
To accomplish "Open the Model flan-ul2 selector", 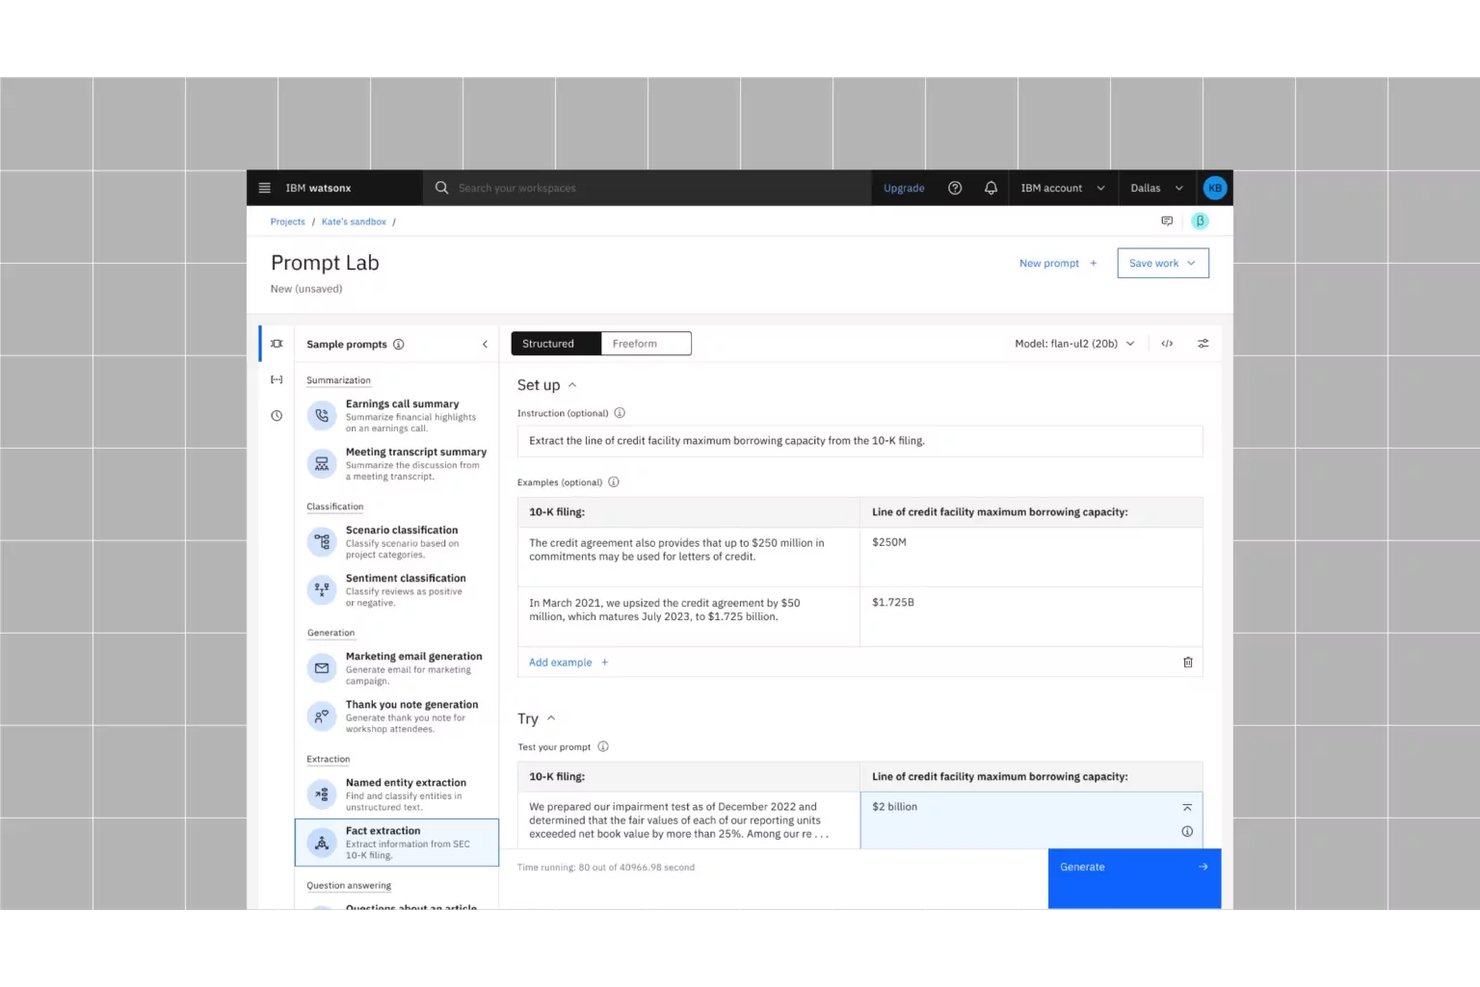I will pos(1075,344).
